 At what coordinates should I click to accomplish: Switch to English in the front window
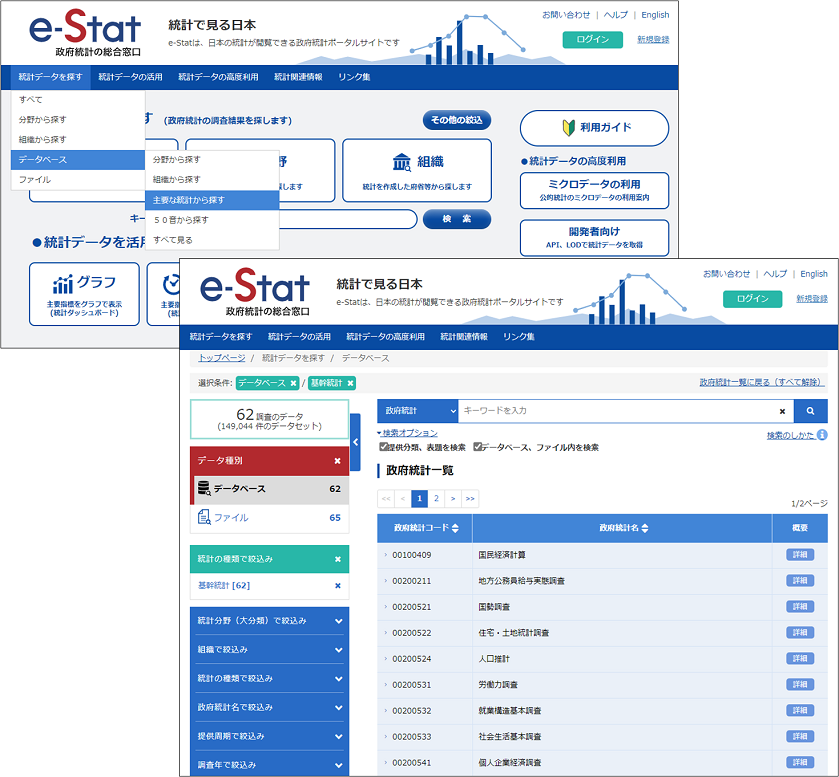pos(814,274)
